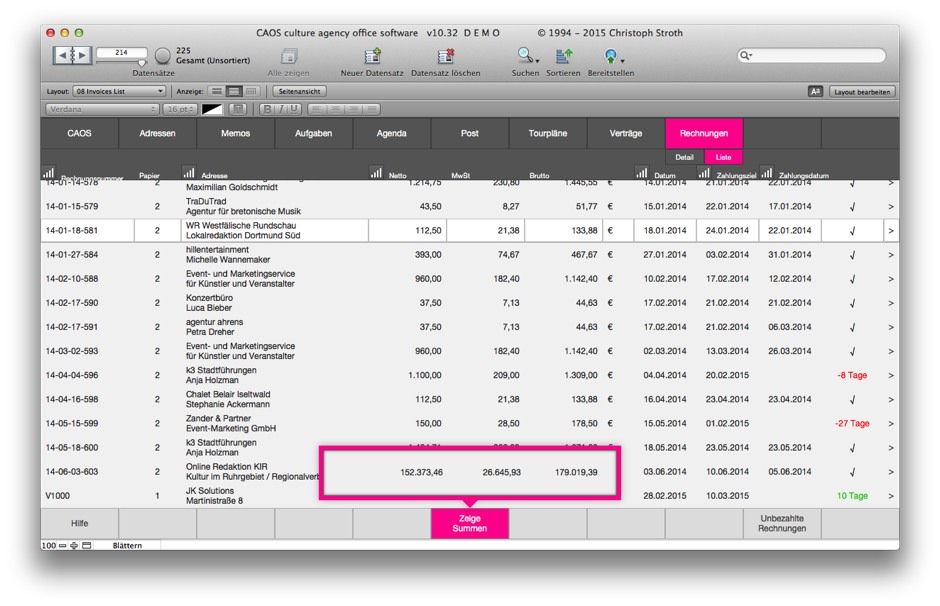Open the Blättern mode popup

point(127,545)
